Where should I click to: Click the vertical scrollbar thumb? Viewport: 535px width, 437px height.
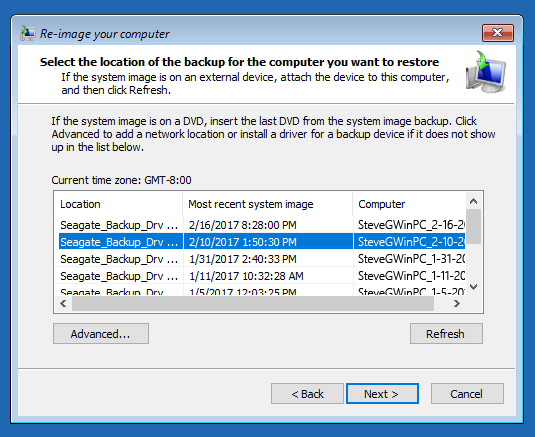click(x=473, y=227)
